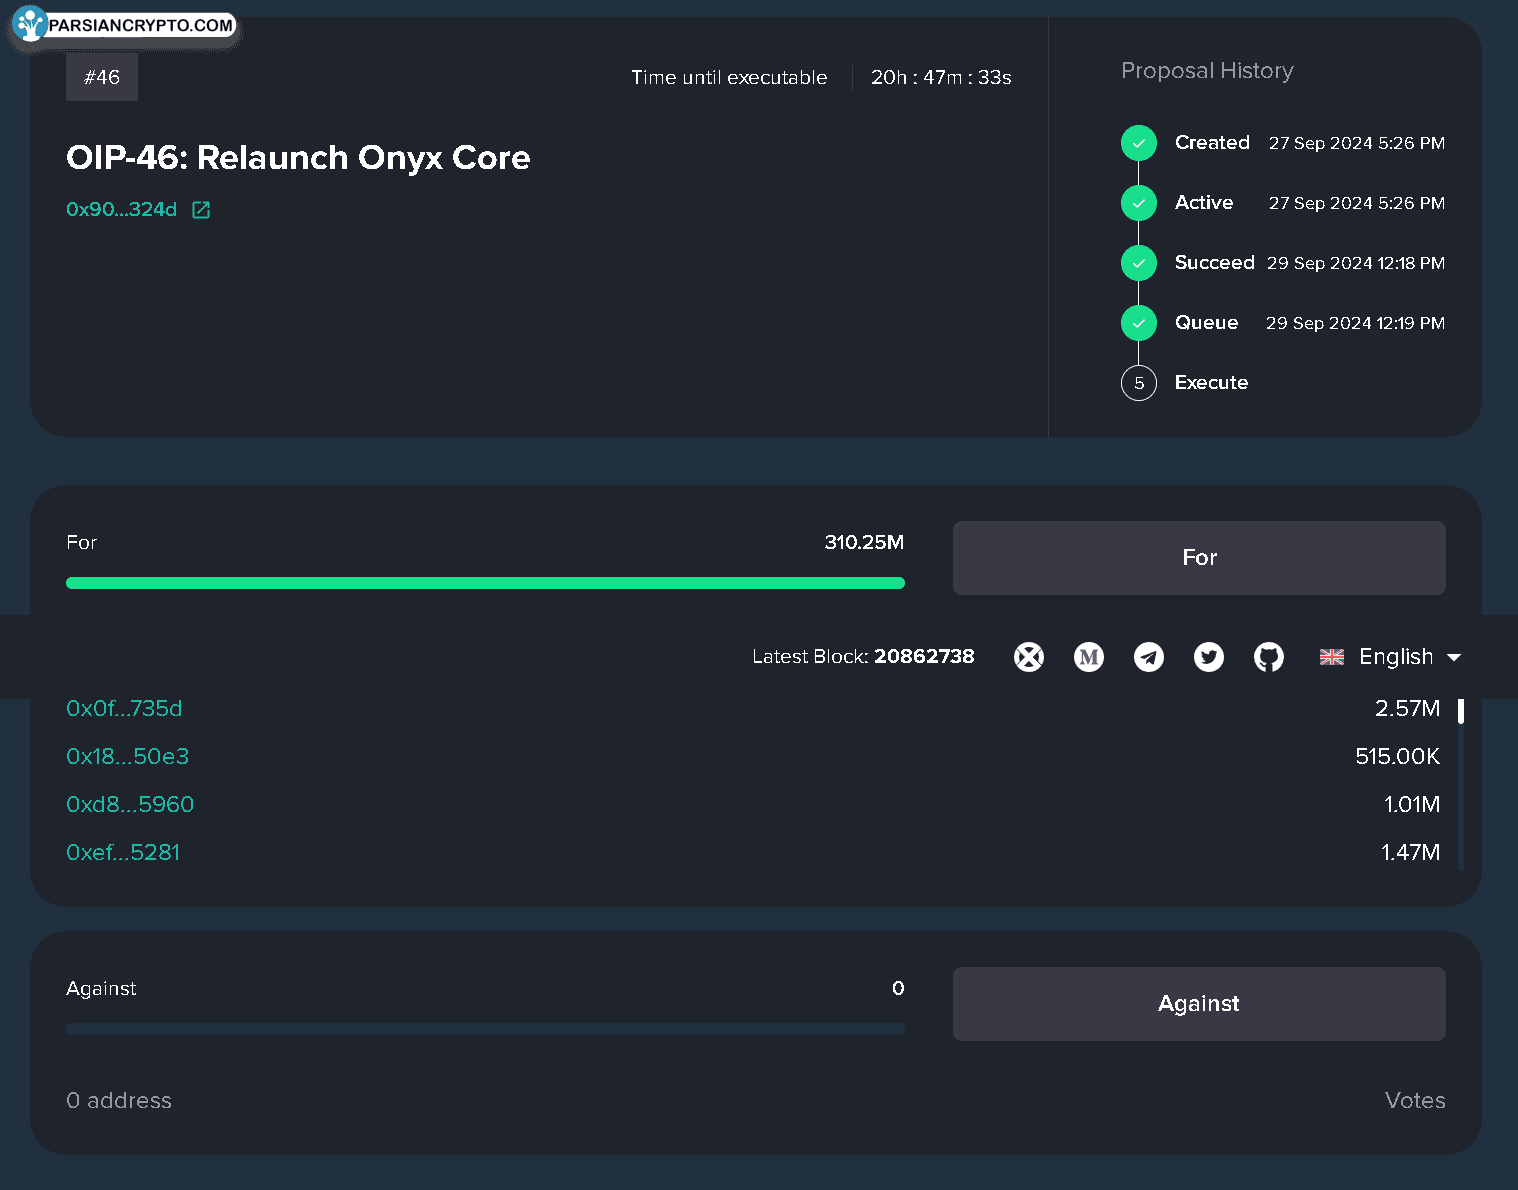The image size is (1518, 1190).
Task: Vote For using the For button
Action: [x=1199, y=558]
